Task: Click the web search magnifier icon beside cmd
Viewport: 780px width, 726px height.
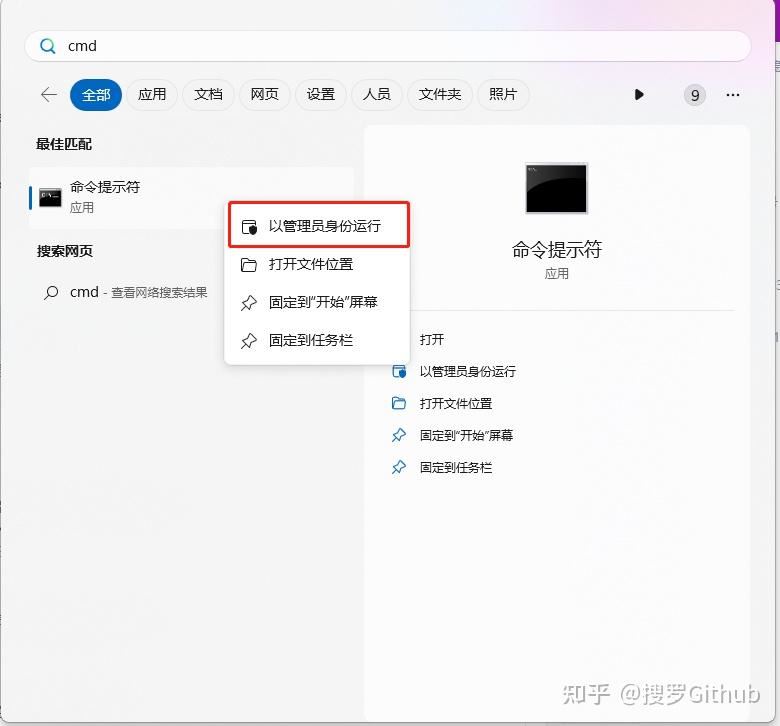Action: coord(51,293)
